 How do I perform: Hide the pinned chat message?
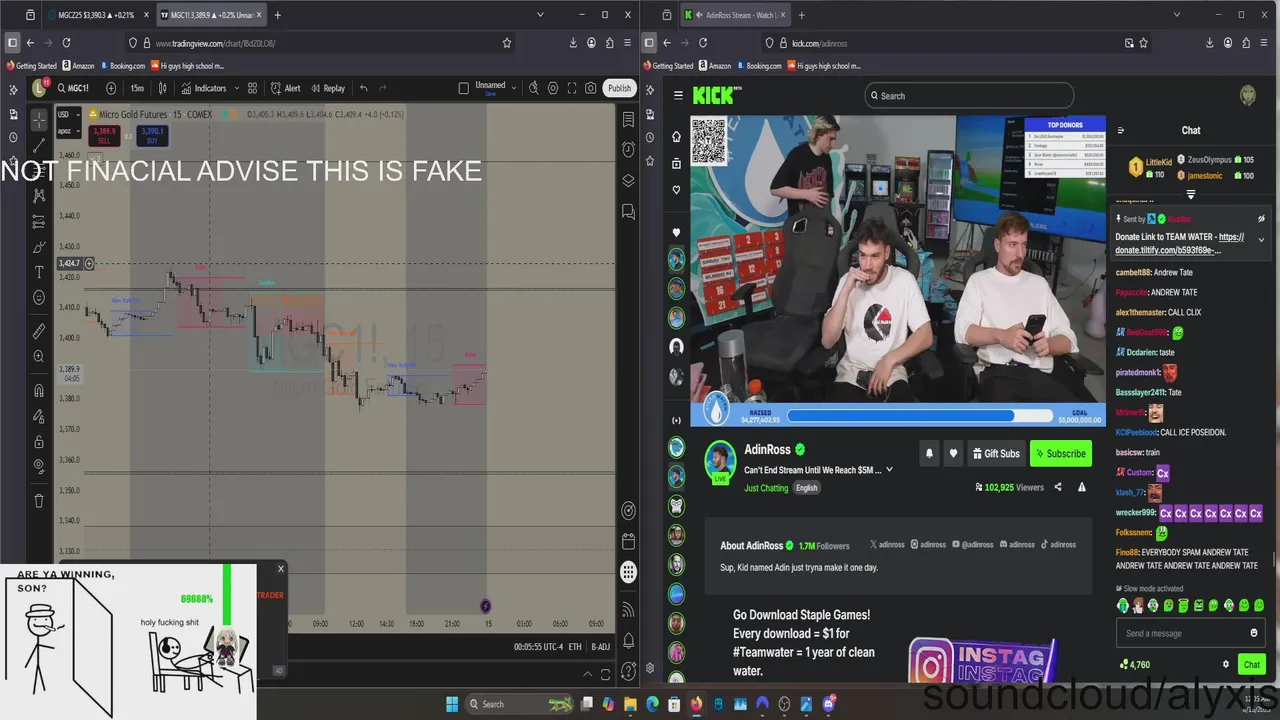[x=1261, y=218]
